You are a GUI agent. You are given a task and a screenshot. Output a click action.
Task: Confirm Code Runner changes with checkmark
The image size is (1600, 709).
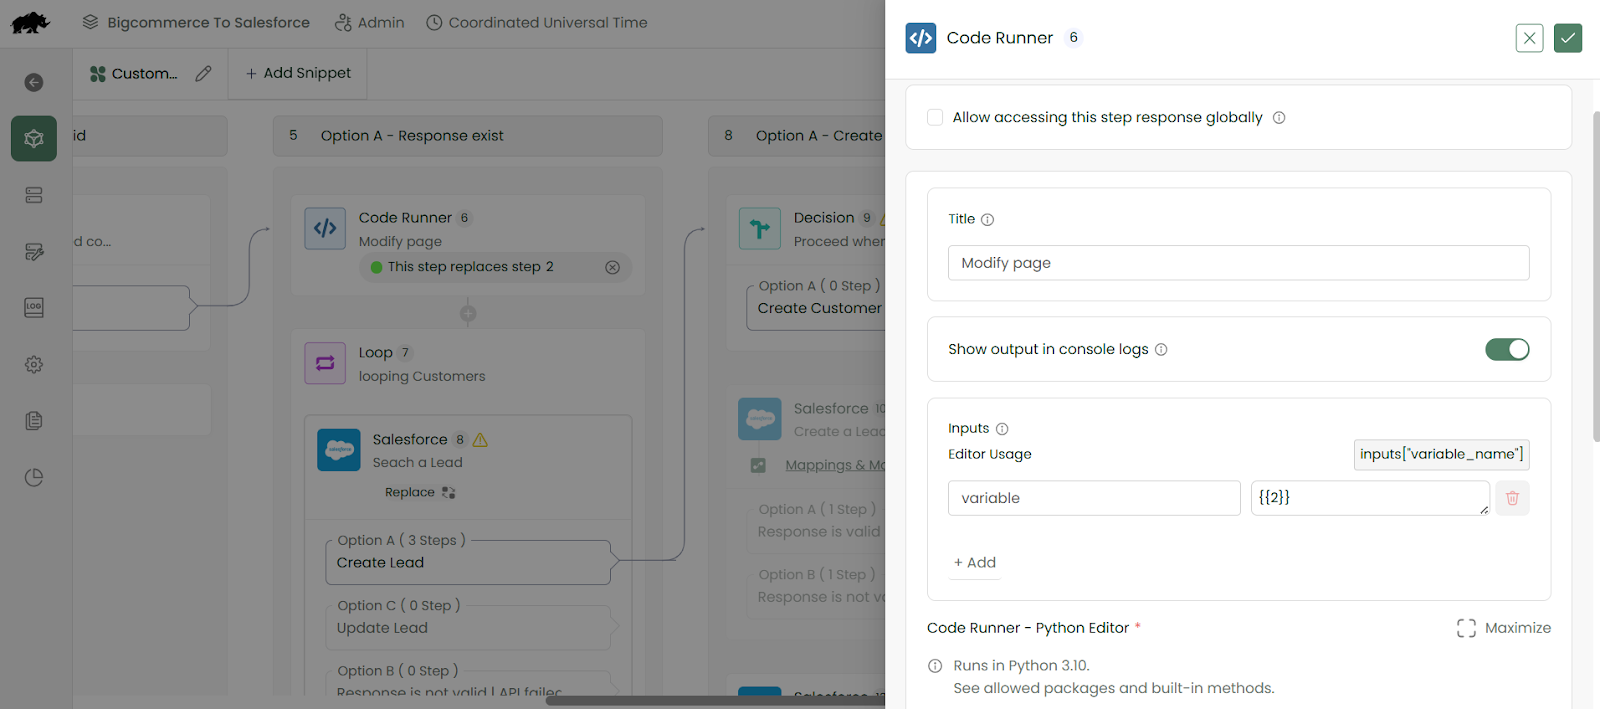(x=1568, y=38)
